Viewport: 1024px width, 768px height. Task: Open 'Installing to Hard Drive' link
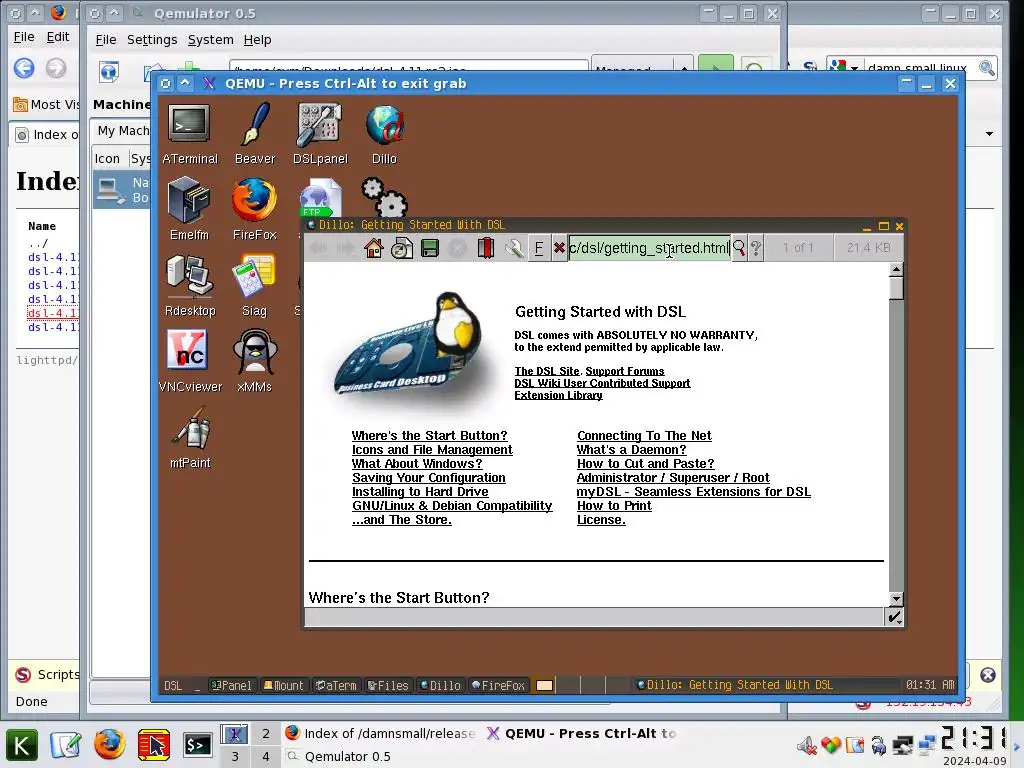[x=420, y=492]
